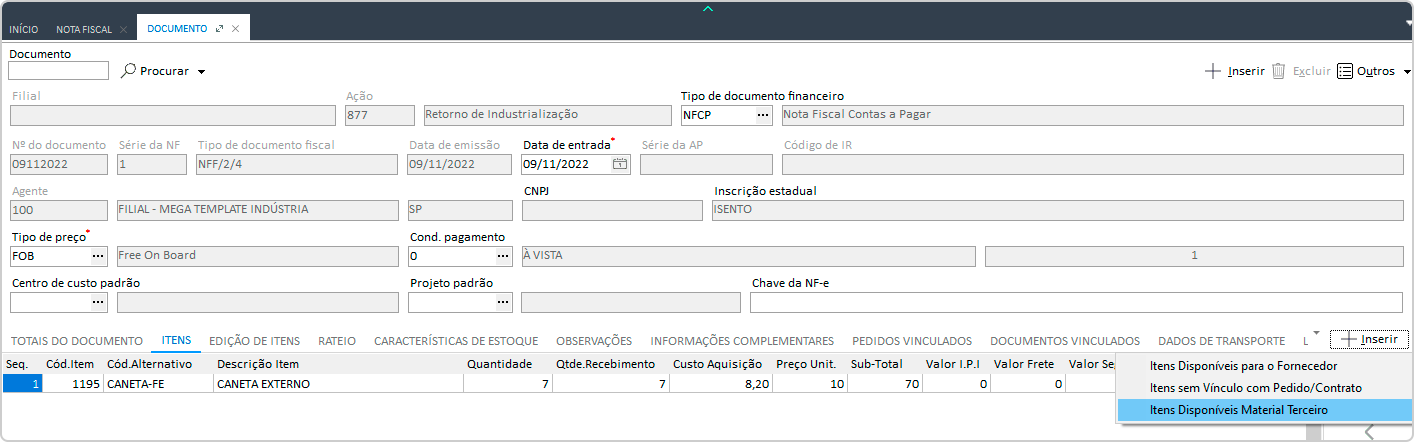Click the Chave da NF-e input field

pos(1075,303)
